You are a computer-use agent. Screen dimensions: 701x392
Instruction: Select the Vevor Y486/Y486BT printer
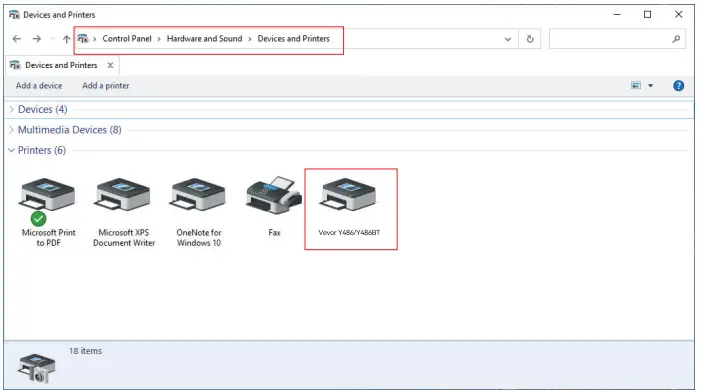[x=349, y=207]
